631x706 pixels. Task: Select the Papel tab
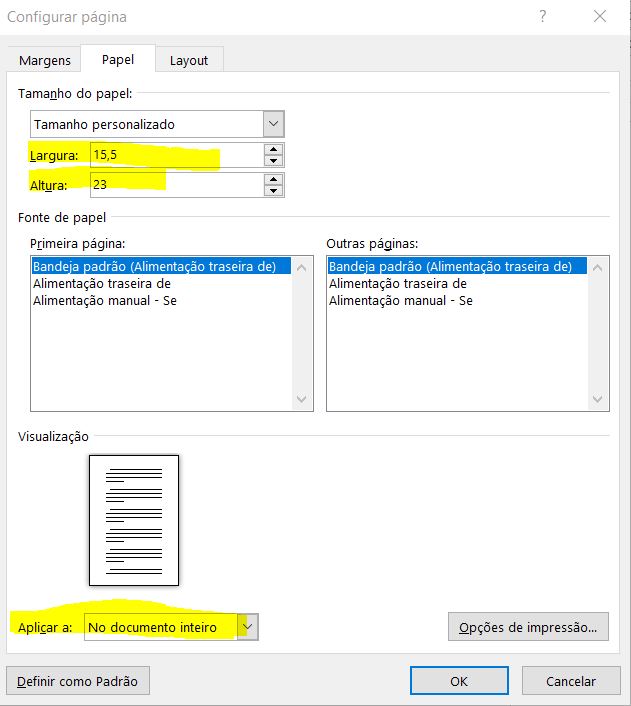pos(118,59)
